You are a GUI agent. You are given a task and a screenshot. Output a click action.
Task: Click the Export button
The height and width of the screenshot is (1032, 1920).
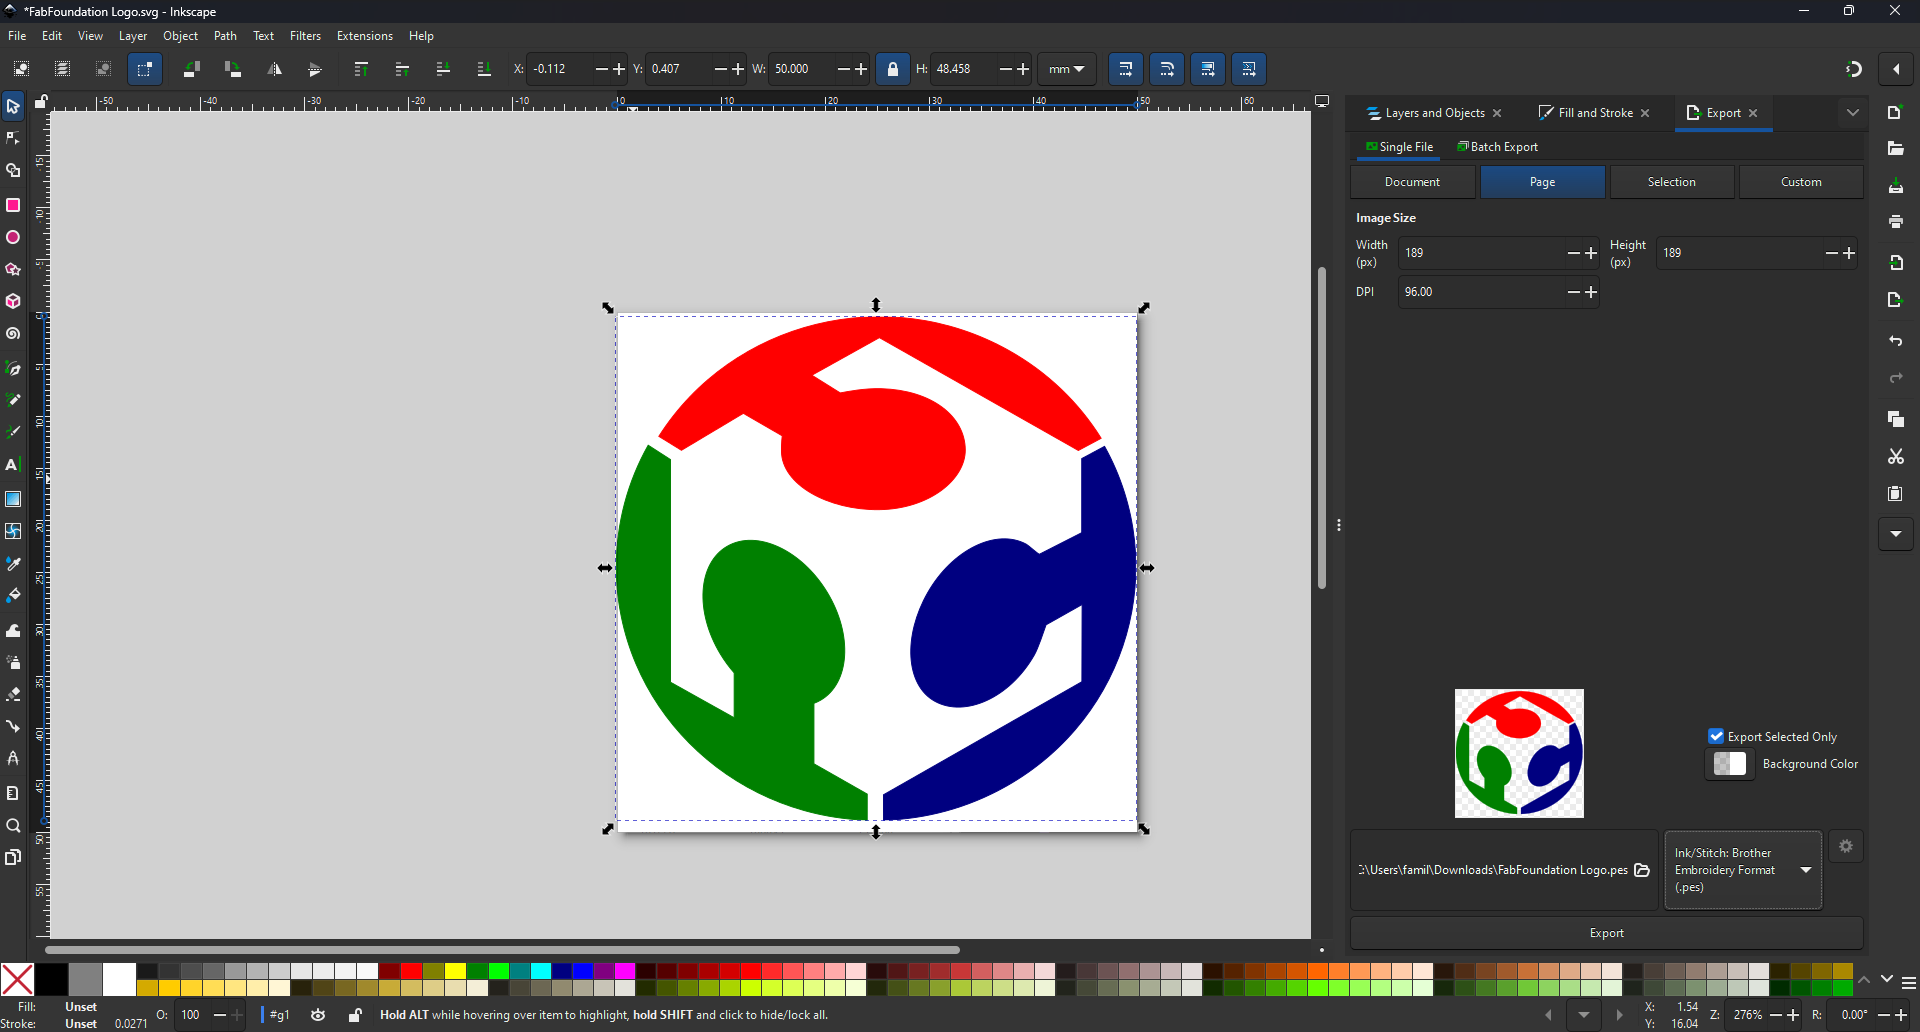(x=1607, y=933)
